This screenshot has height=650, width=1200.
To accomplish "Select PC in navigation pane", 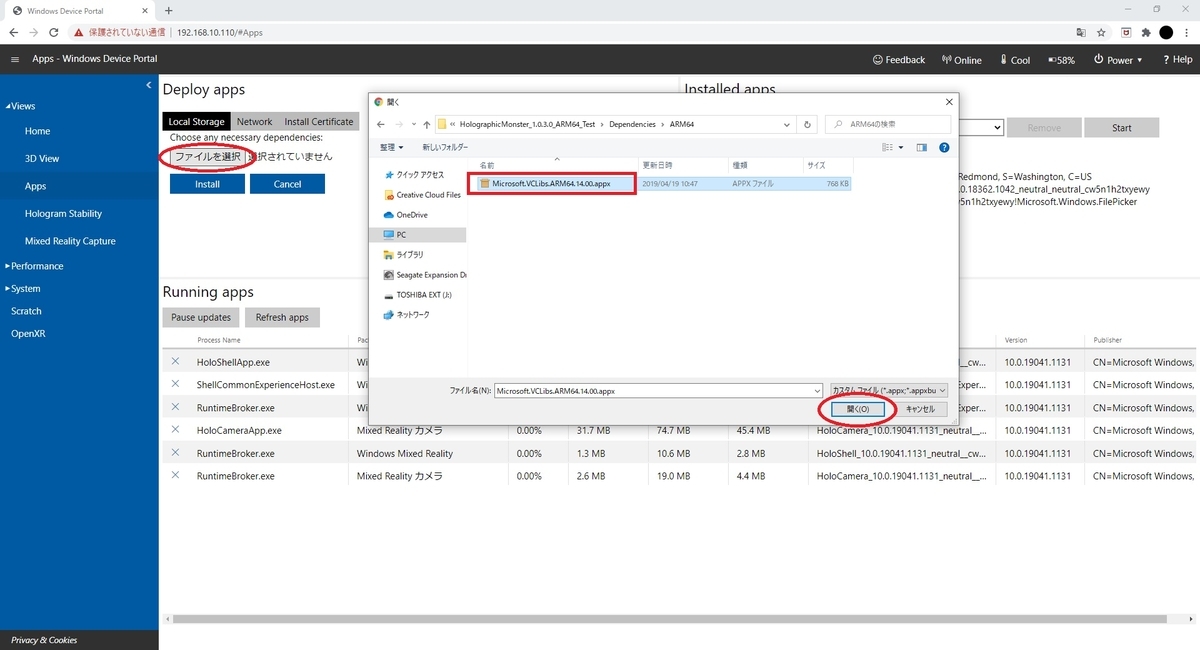I will [395, 235].
